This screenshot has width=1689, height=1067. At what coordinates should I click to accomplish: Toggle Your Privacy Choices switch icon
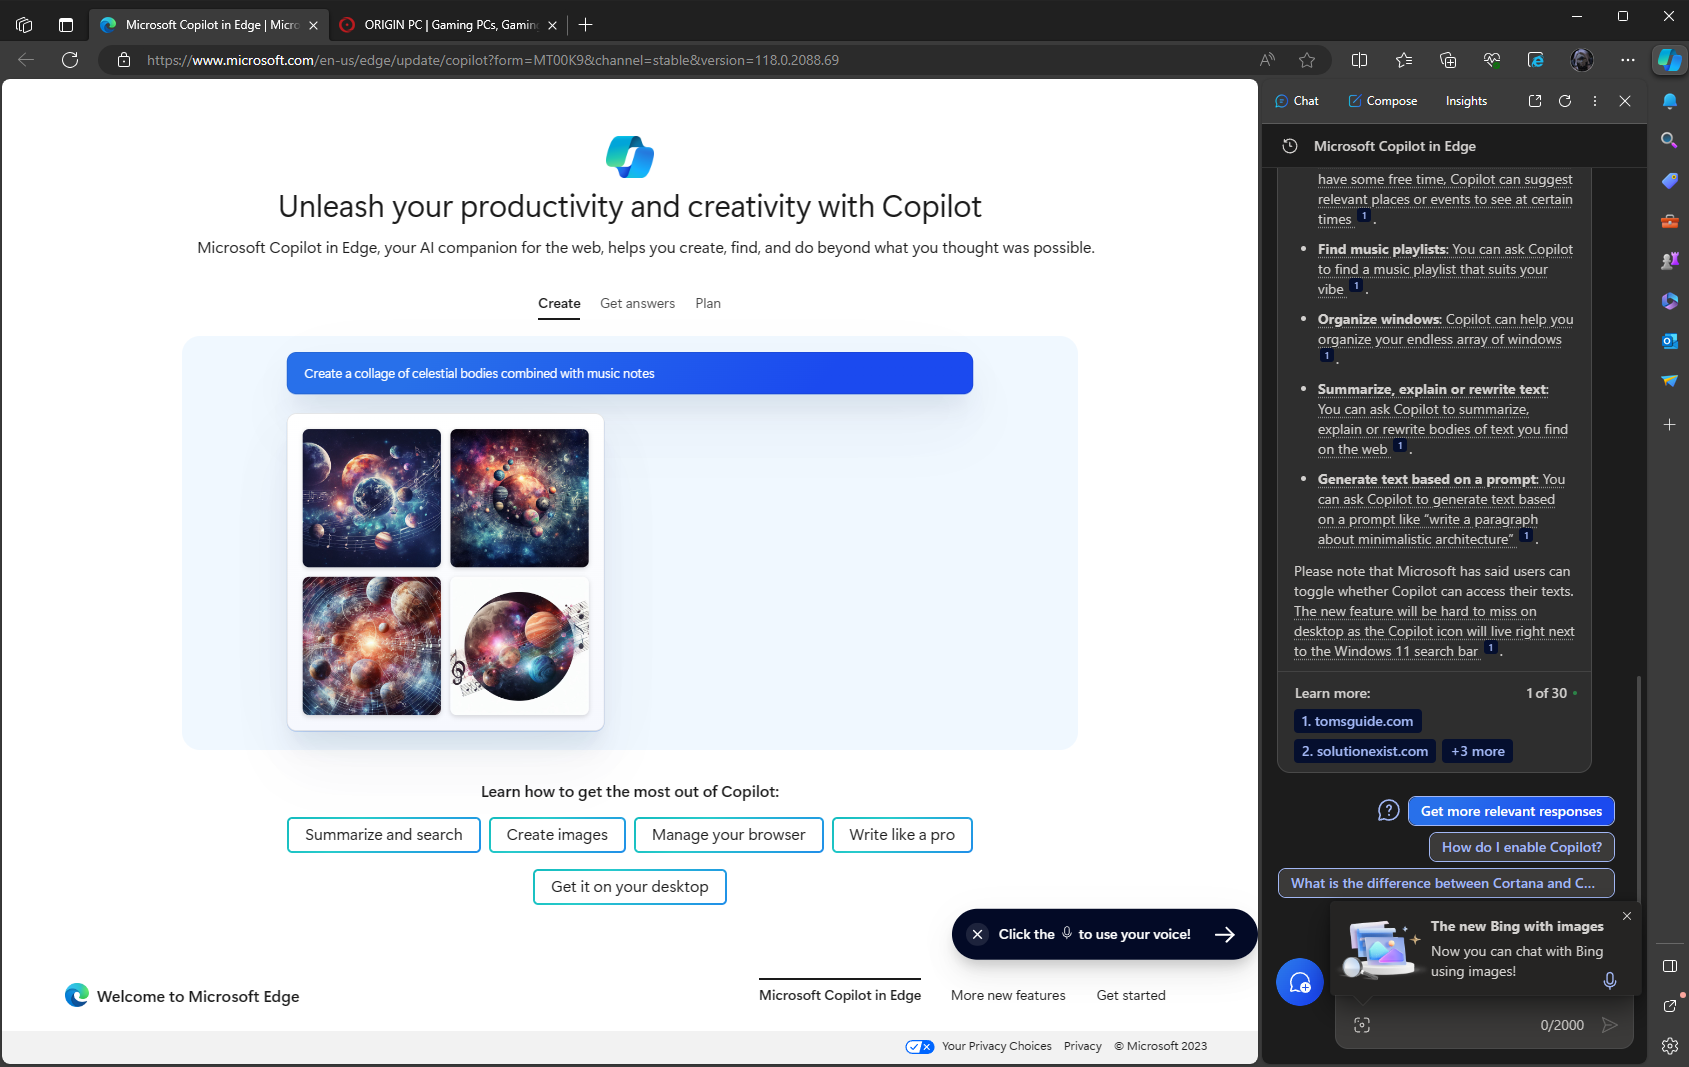pos(920,1046)
